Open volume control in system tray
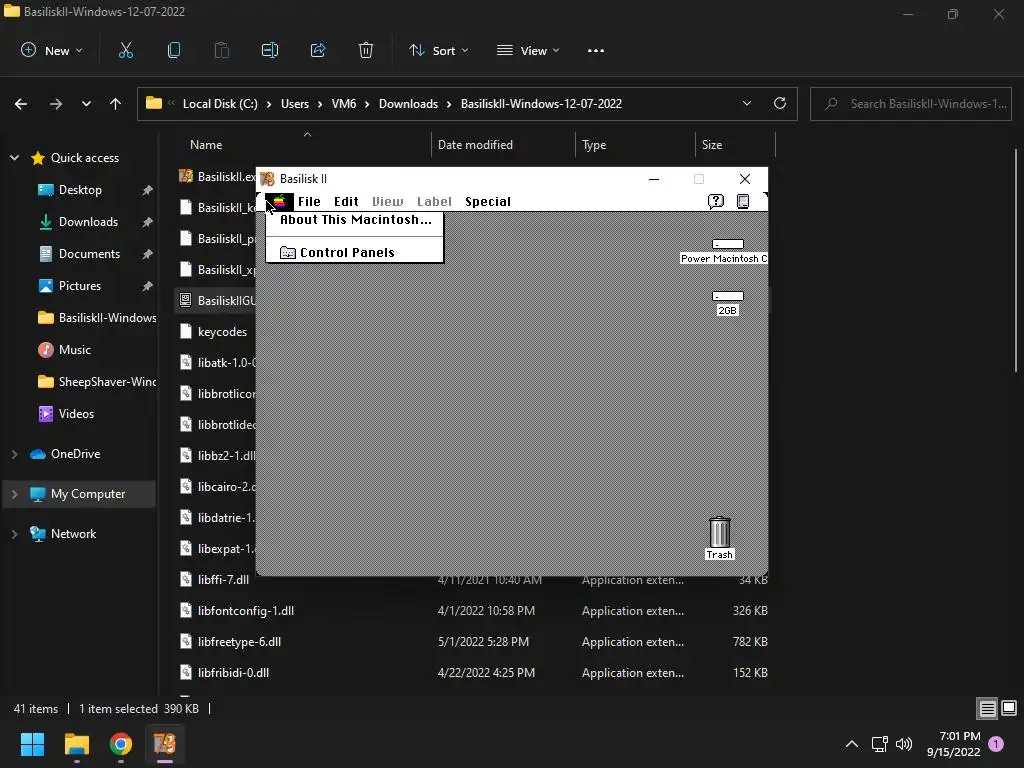Viewport: 1024px width, 768px height. (904, 744)
